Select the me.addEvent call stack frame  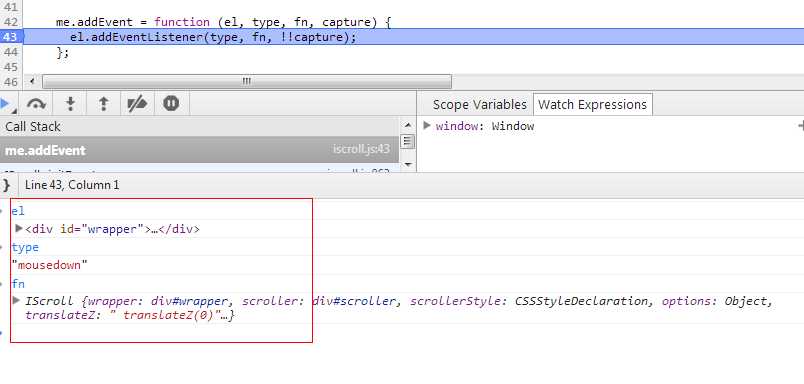199,150
